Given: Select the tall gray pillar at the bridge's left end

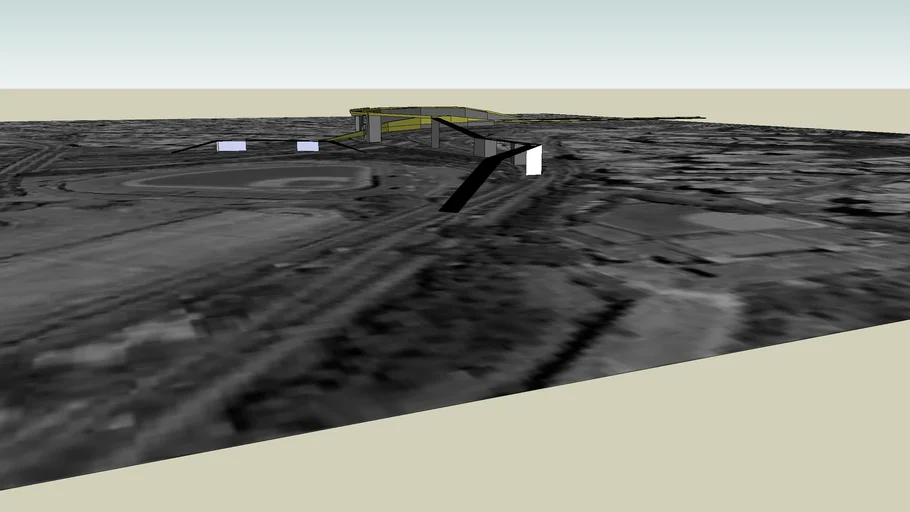Looking at the screenshot, I should (x=375, y=128).
